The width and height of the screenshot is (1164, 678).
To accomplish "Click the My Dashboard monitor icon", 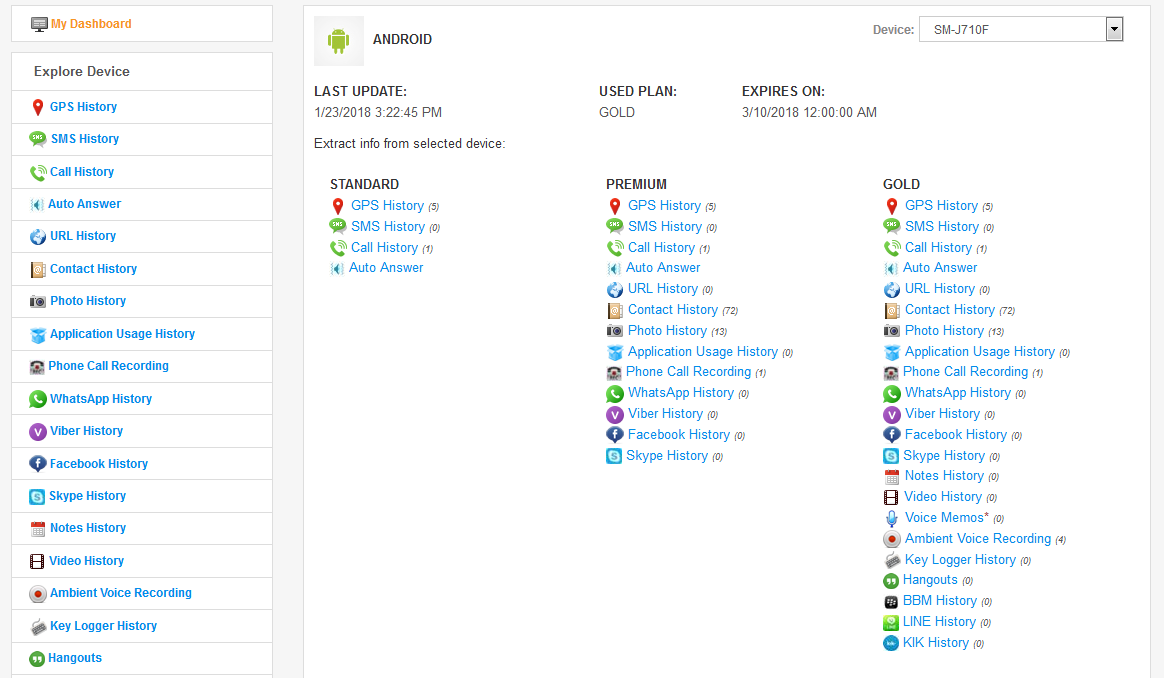I will (39, 25).
